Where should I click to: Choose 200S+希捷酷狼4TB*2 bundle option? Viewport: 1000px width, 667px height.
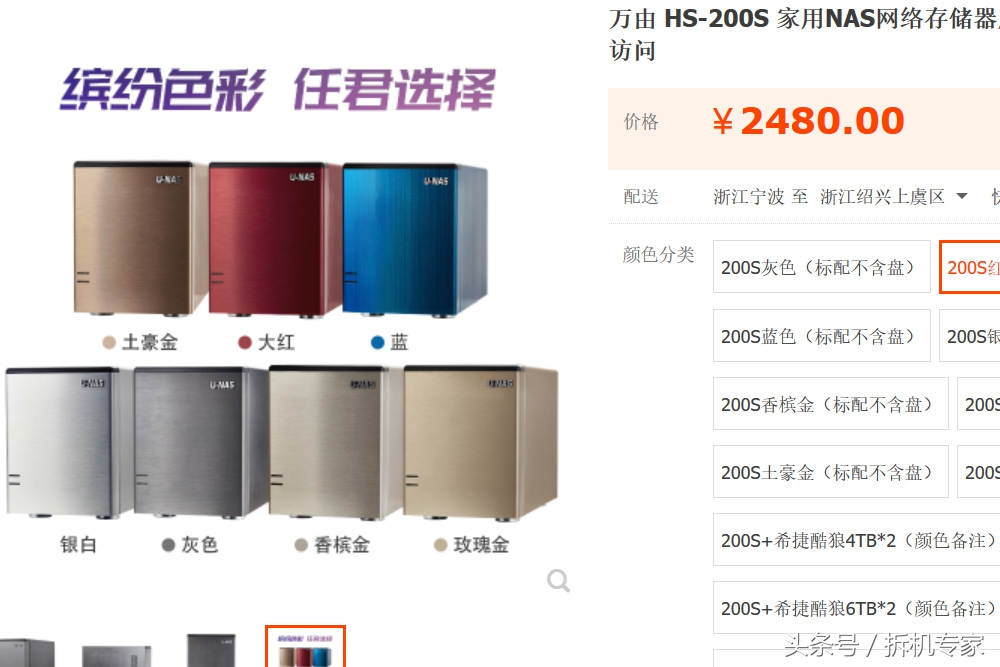click(x=857, y=540)
